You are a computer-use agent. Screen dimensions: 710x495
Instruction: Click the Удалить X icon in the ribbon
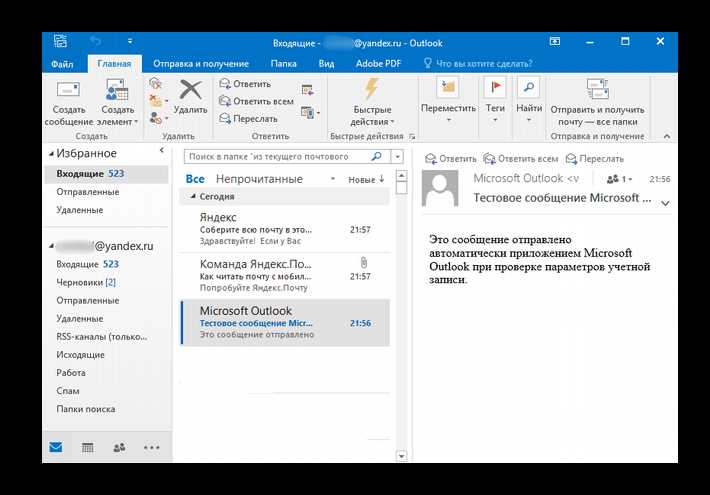coord(191,89)
